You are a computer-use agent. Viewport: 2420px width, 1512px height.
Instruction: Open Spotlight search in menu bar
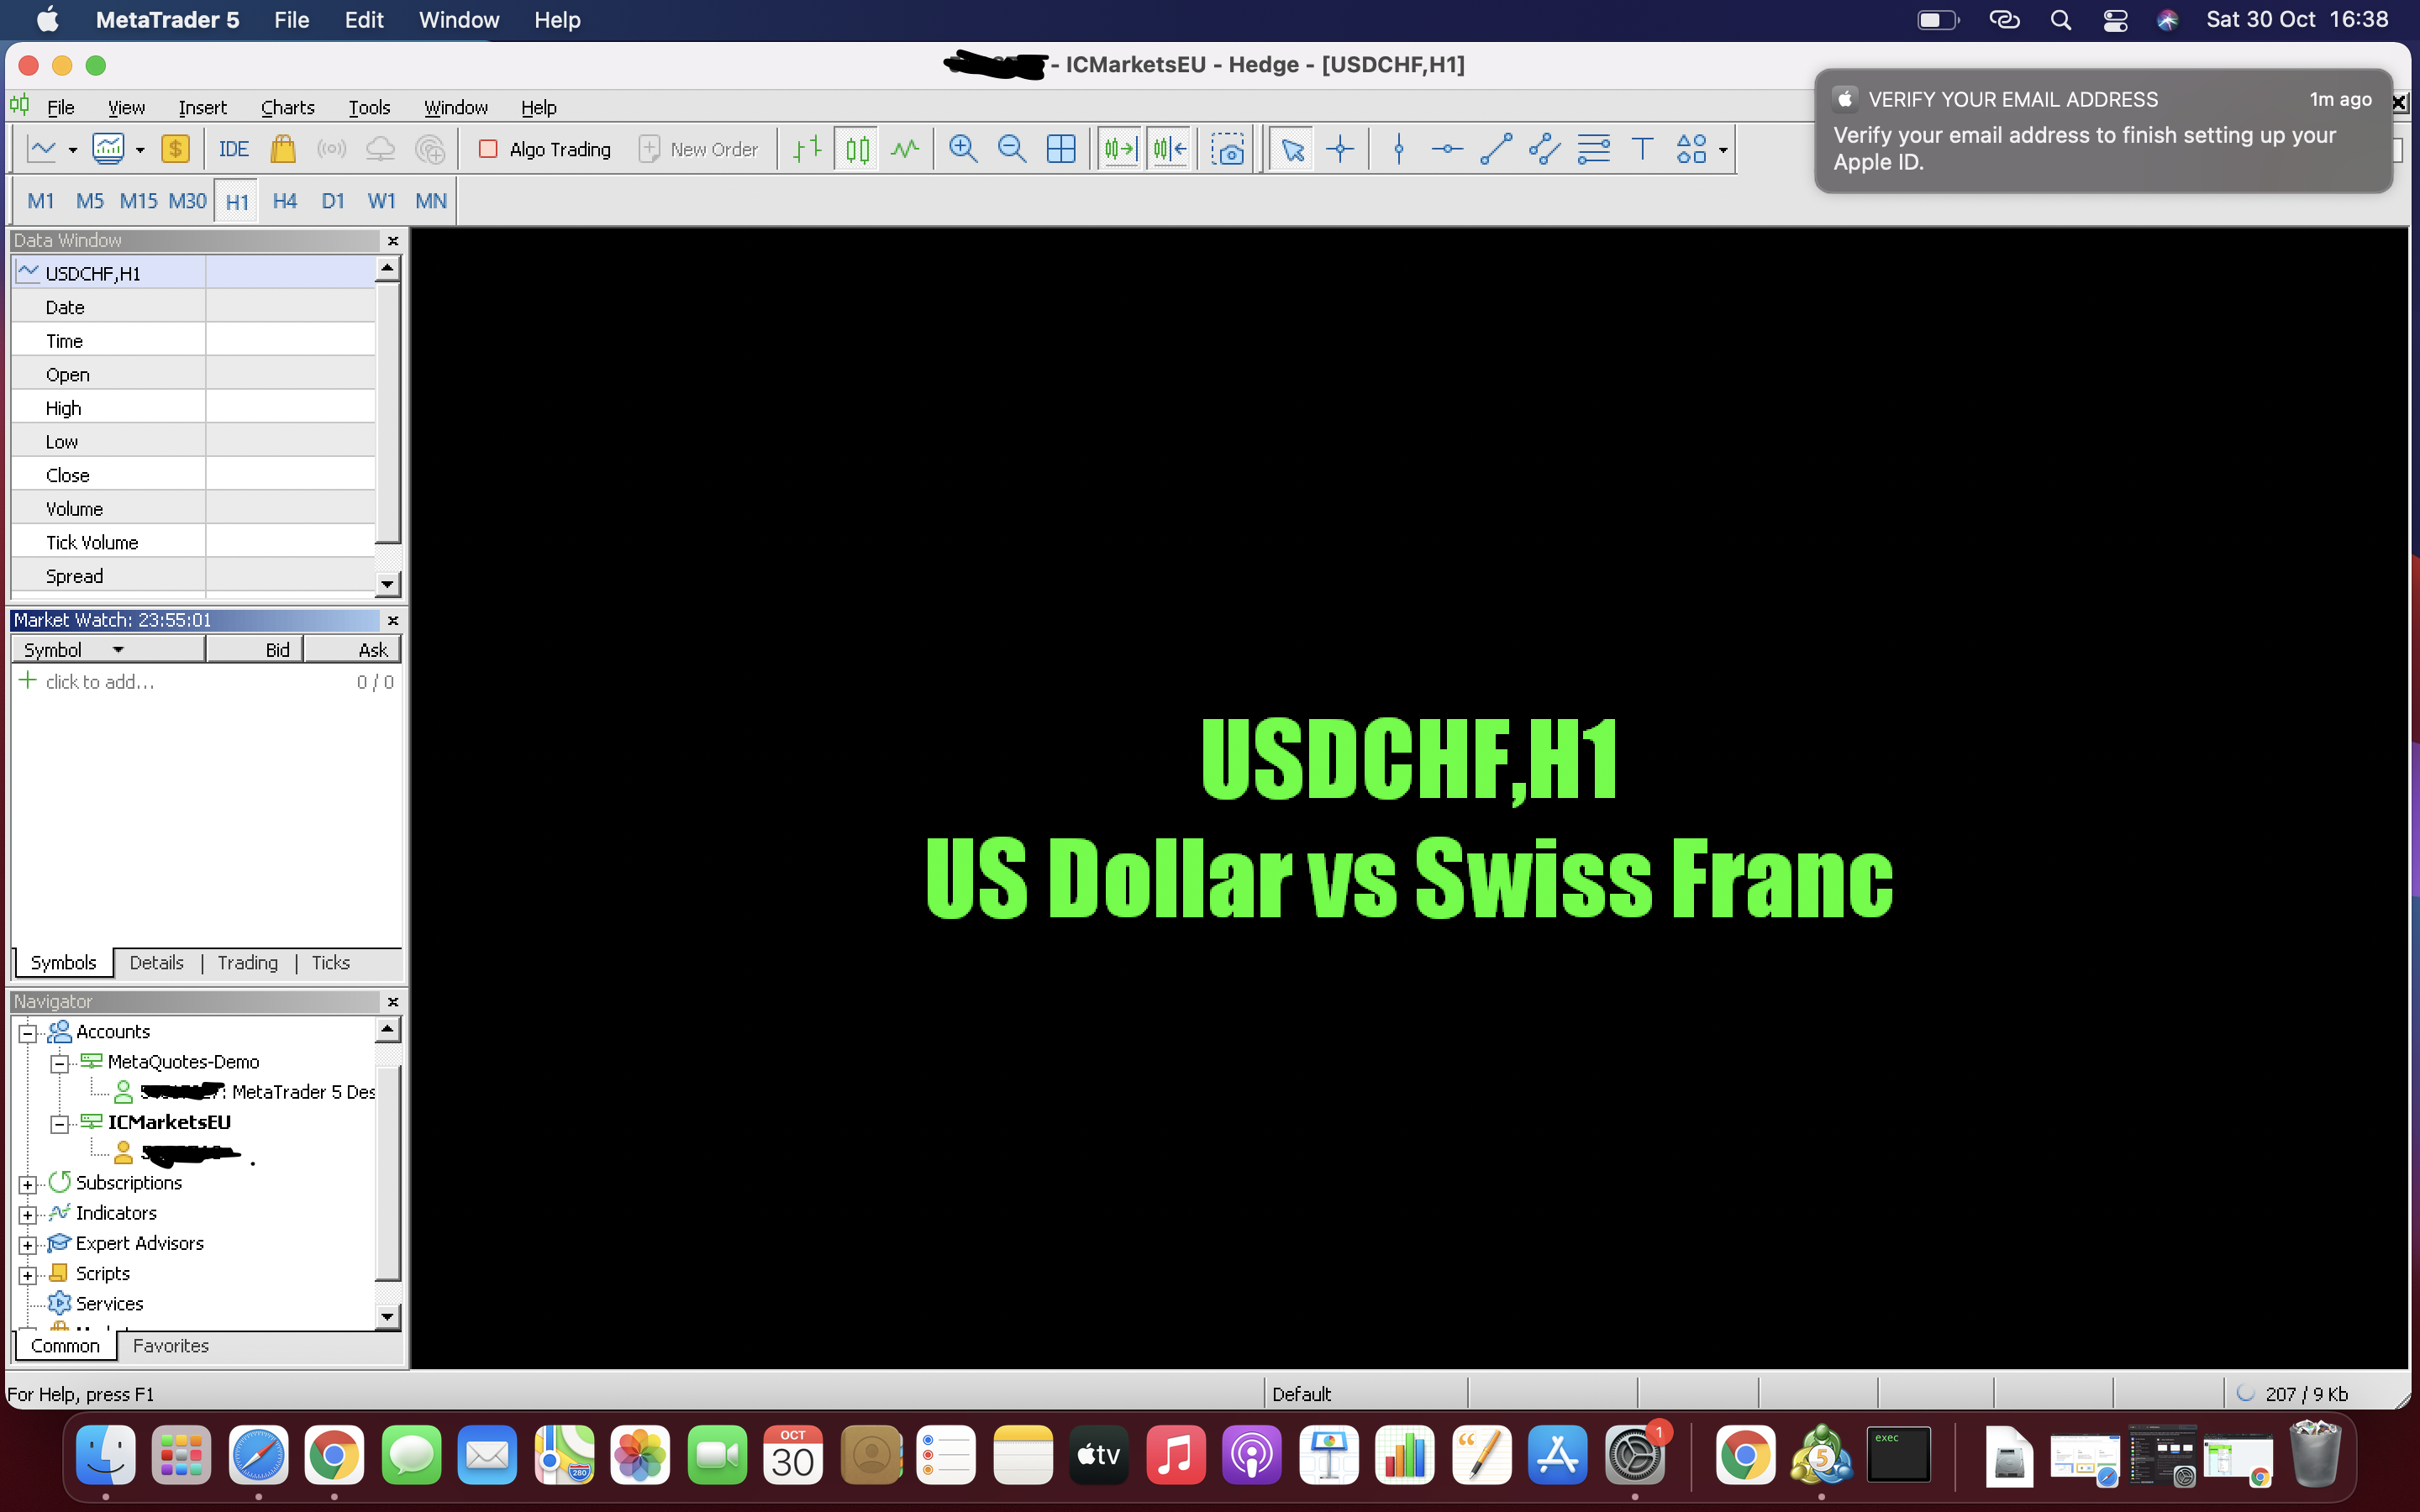click(x=2060, y=20)
